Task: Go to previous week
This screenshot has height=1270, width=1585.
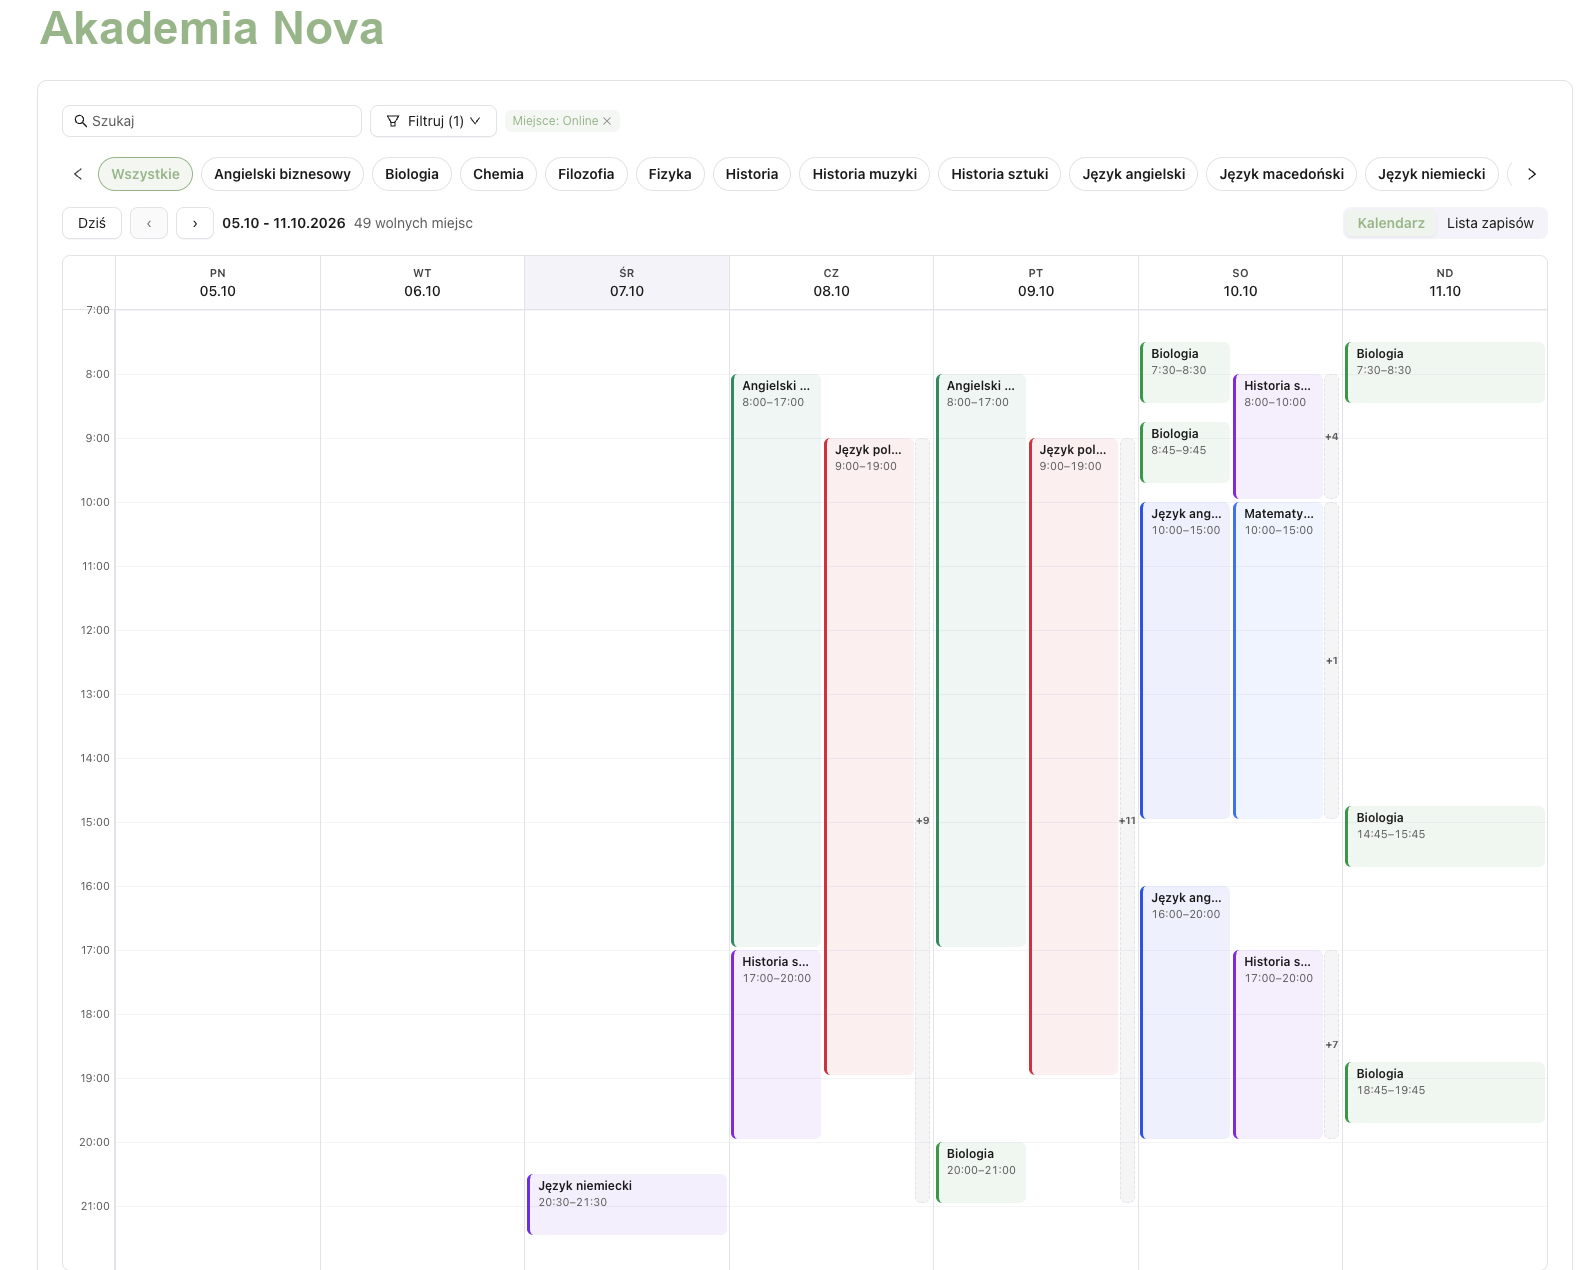Action: (x=149, y=223)
